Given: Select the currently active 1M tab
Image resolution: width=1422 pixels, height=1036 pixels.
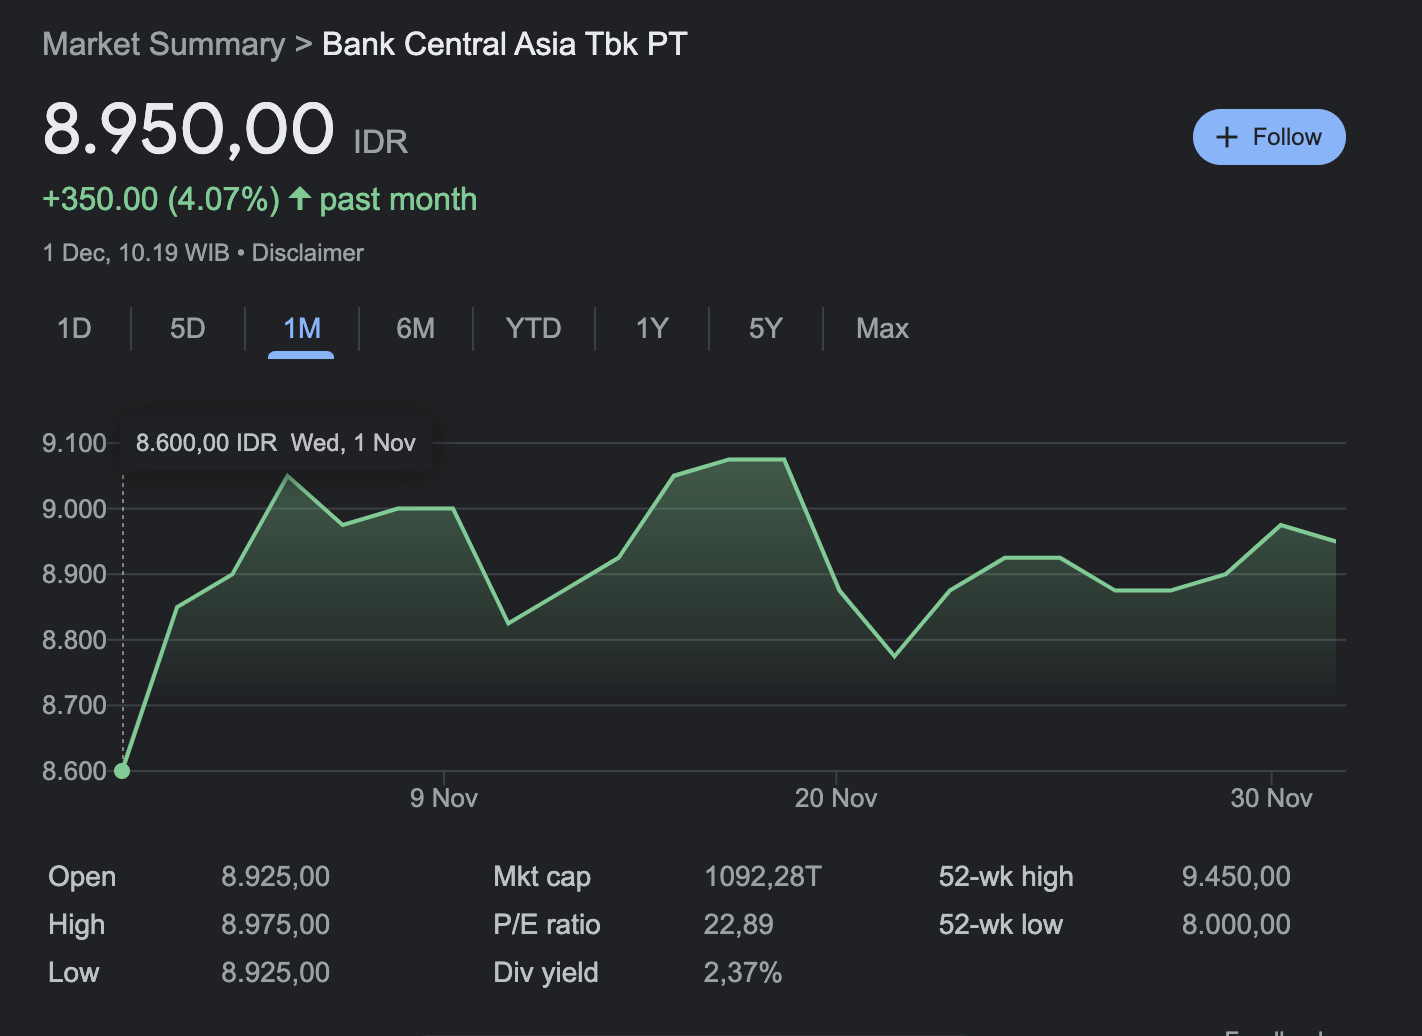Looking at the screenshot, I should pyautogui.click(x=301, y=328).
